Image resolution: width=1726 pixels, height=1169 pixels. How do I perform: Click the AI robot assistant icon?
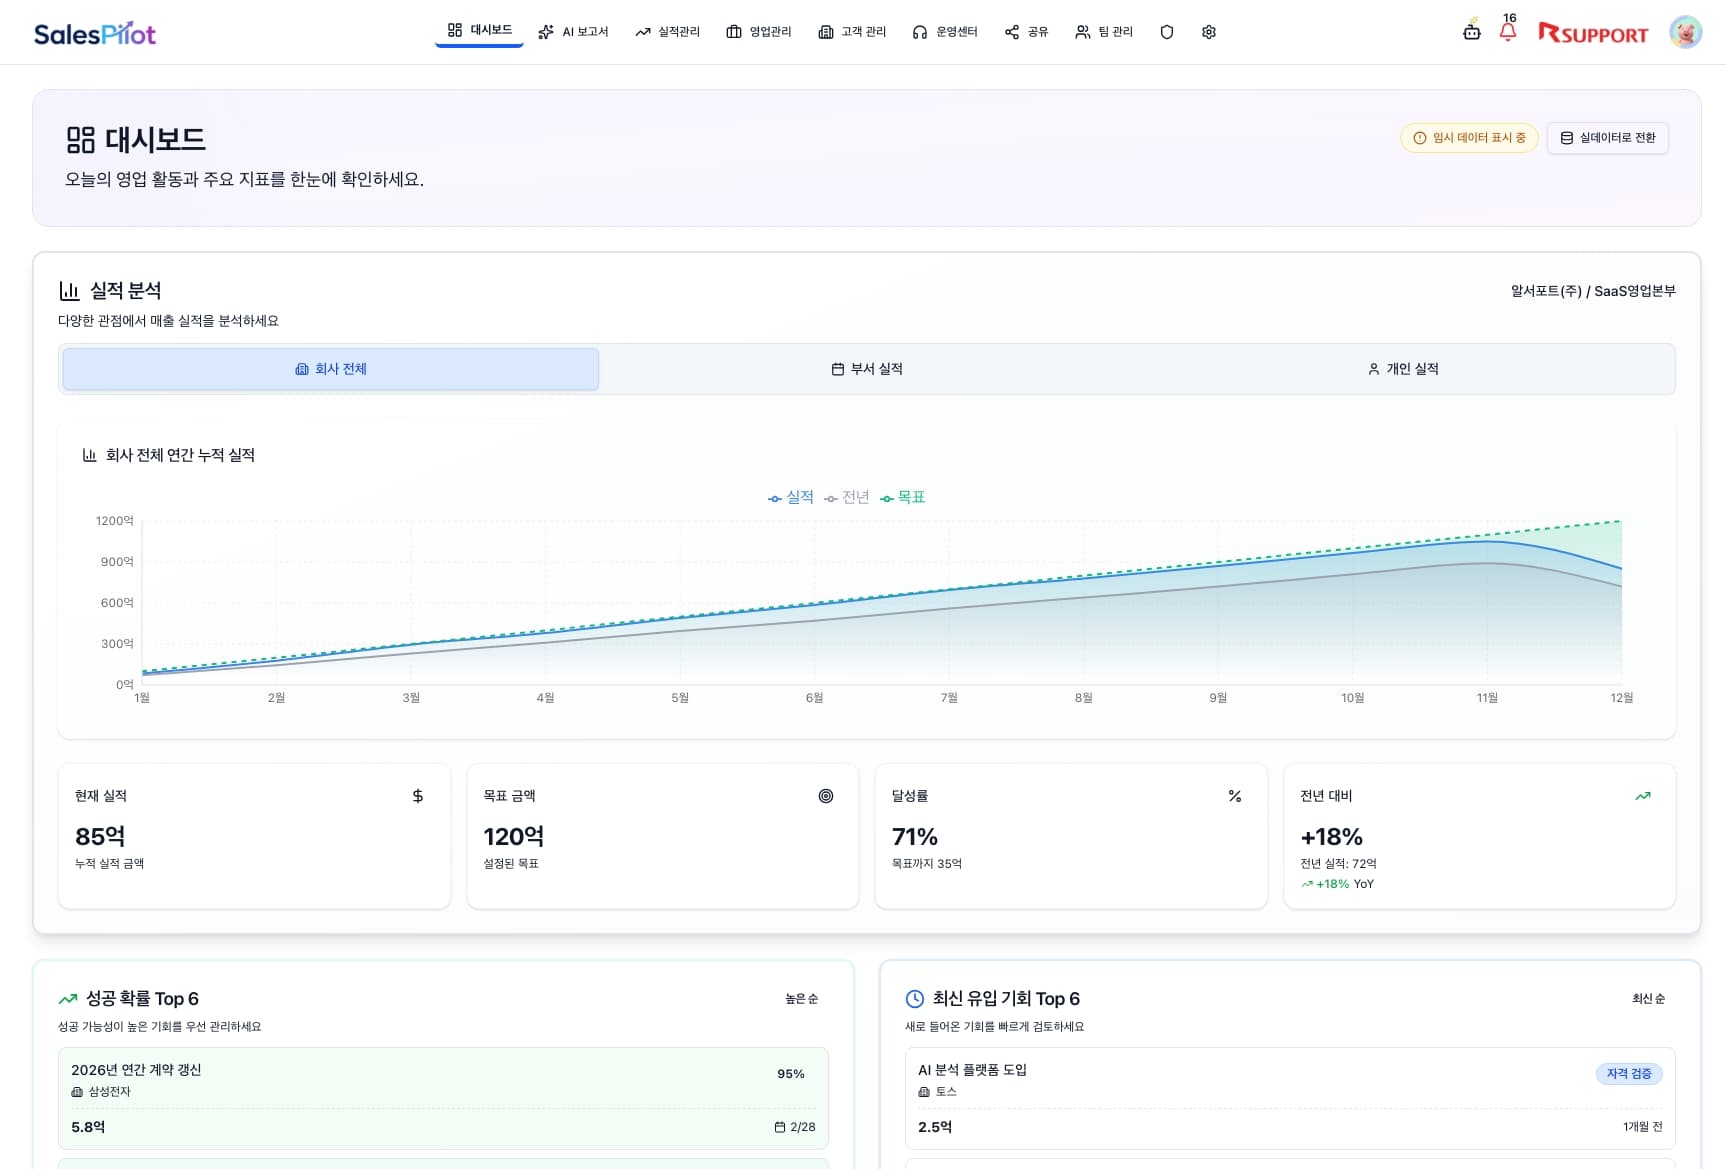1471,31
